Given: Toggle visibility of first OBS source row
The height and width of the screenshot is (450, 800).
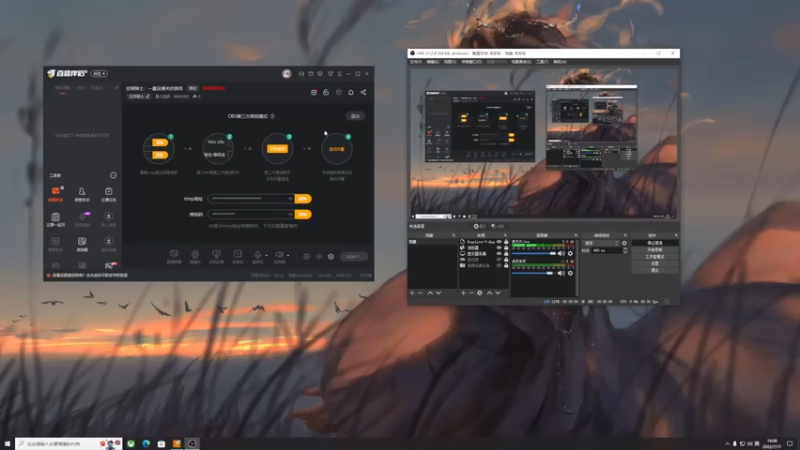Looking at the screenshot, I should pos(499,242).
